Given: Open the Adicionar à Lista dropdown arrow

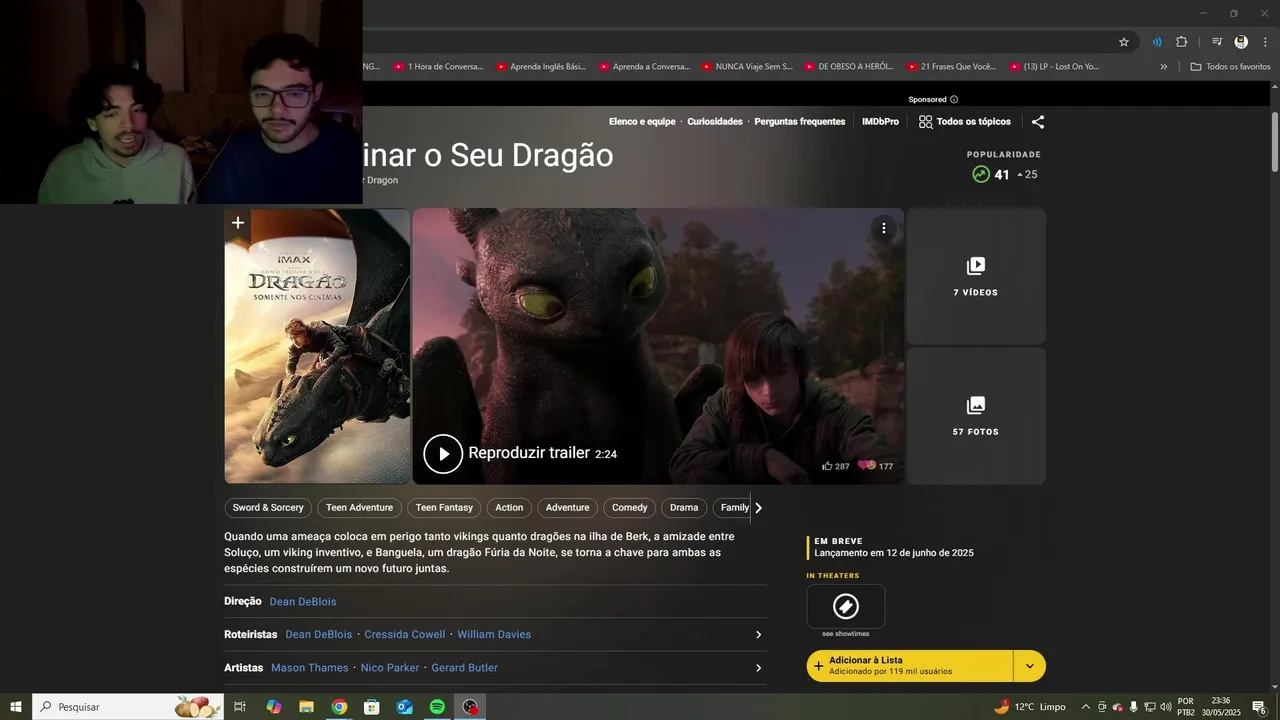Looking at the screenshot, I should coord(1030,666).
